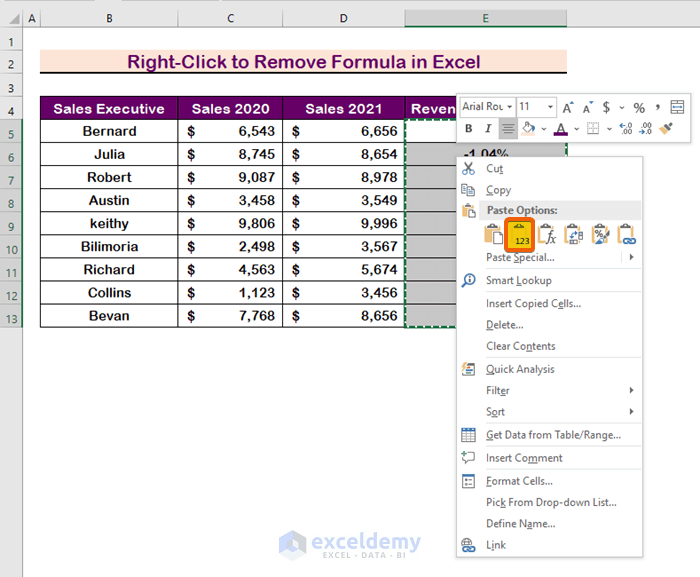Choose Pick From Drop-down List...
700x577 pixels.
tap(550, 502)
